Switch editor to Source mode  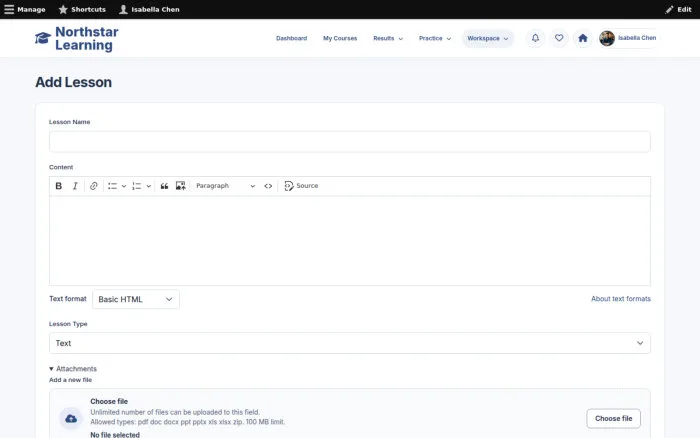pyautogui.click(x=301, y=186)
